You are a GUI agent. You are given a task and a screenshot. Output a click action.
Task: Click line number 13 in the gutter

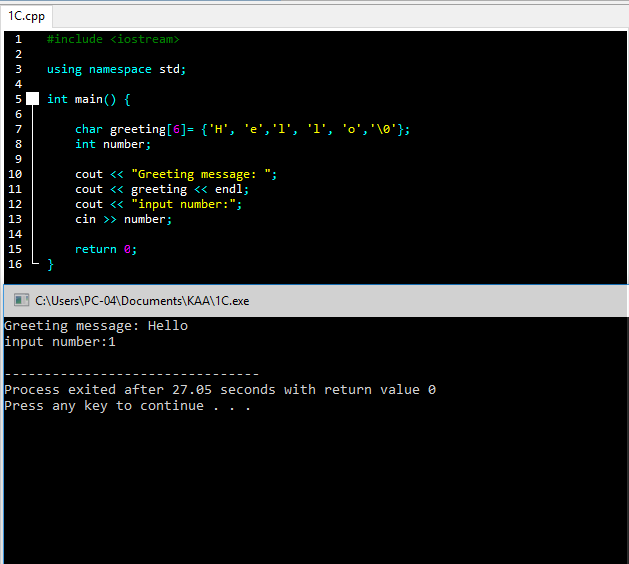(15, 219)
